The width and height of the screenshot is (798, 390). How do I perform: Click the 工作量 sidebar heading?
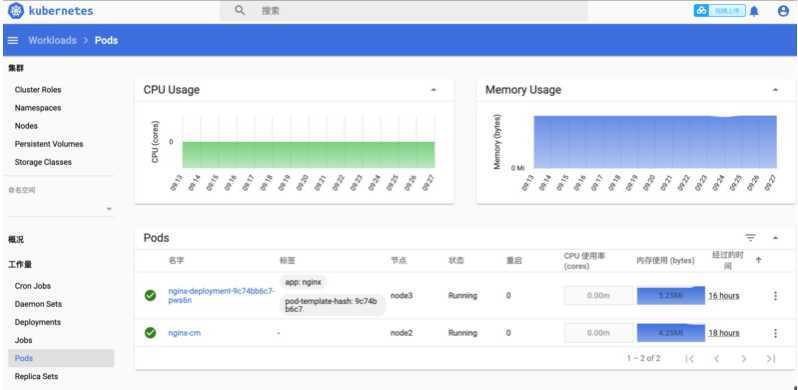(20, 264)
